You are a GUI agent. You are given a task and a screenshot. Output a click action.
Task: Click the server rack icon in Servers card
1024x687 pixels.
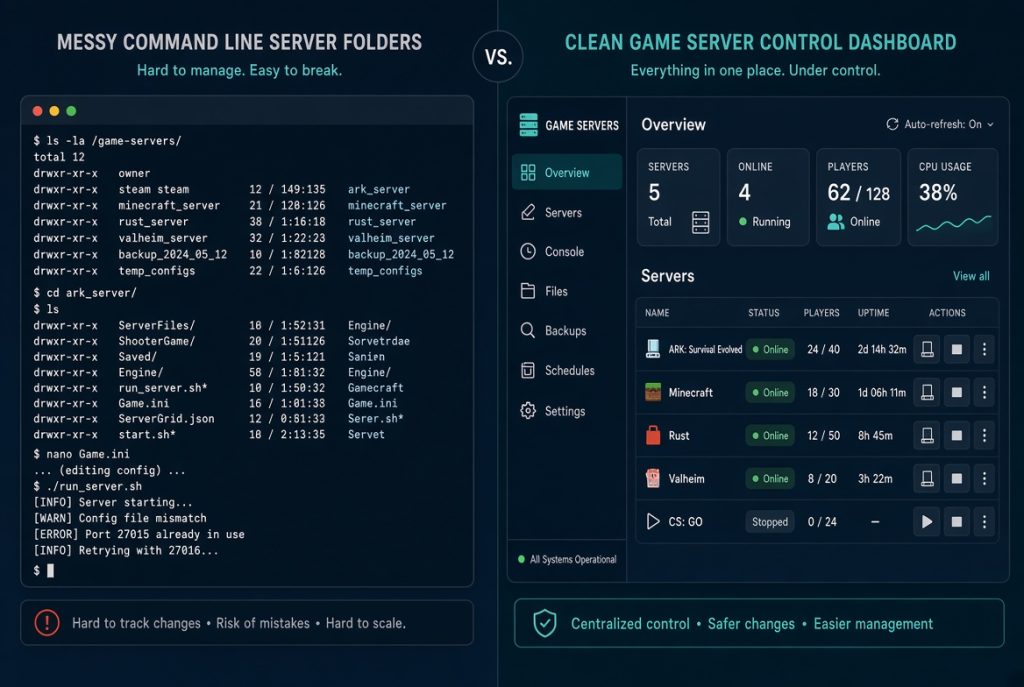(x=700, y=223)
